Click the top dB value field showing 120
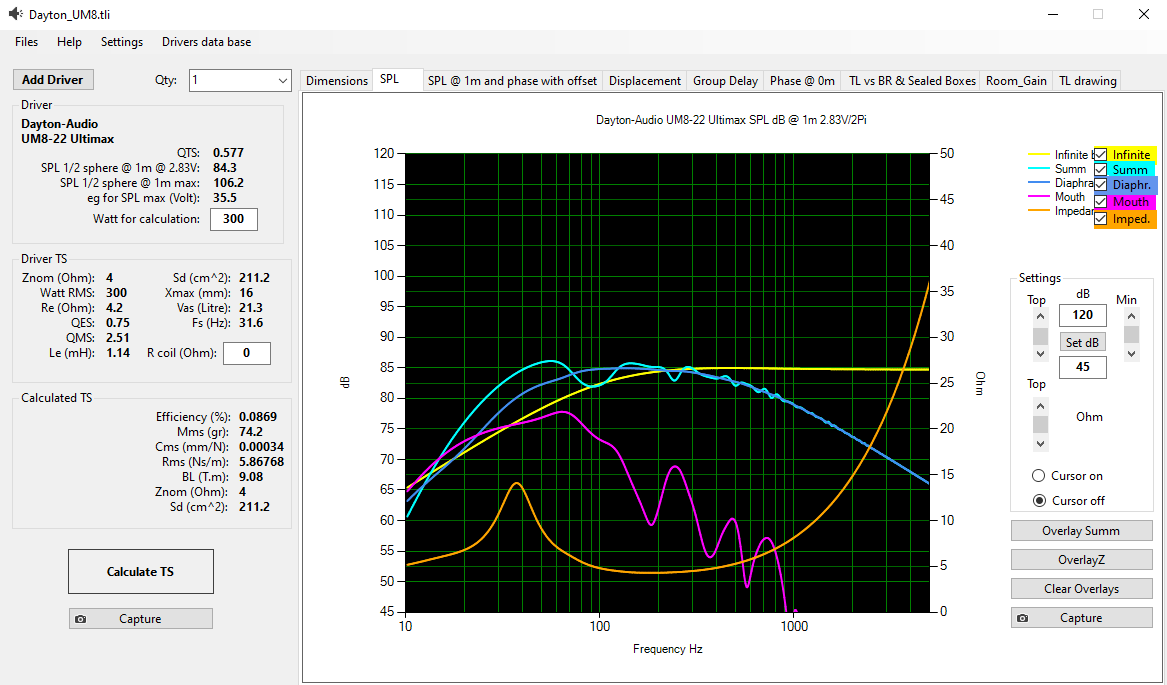 (1083, 315)
